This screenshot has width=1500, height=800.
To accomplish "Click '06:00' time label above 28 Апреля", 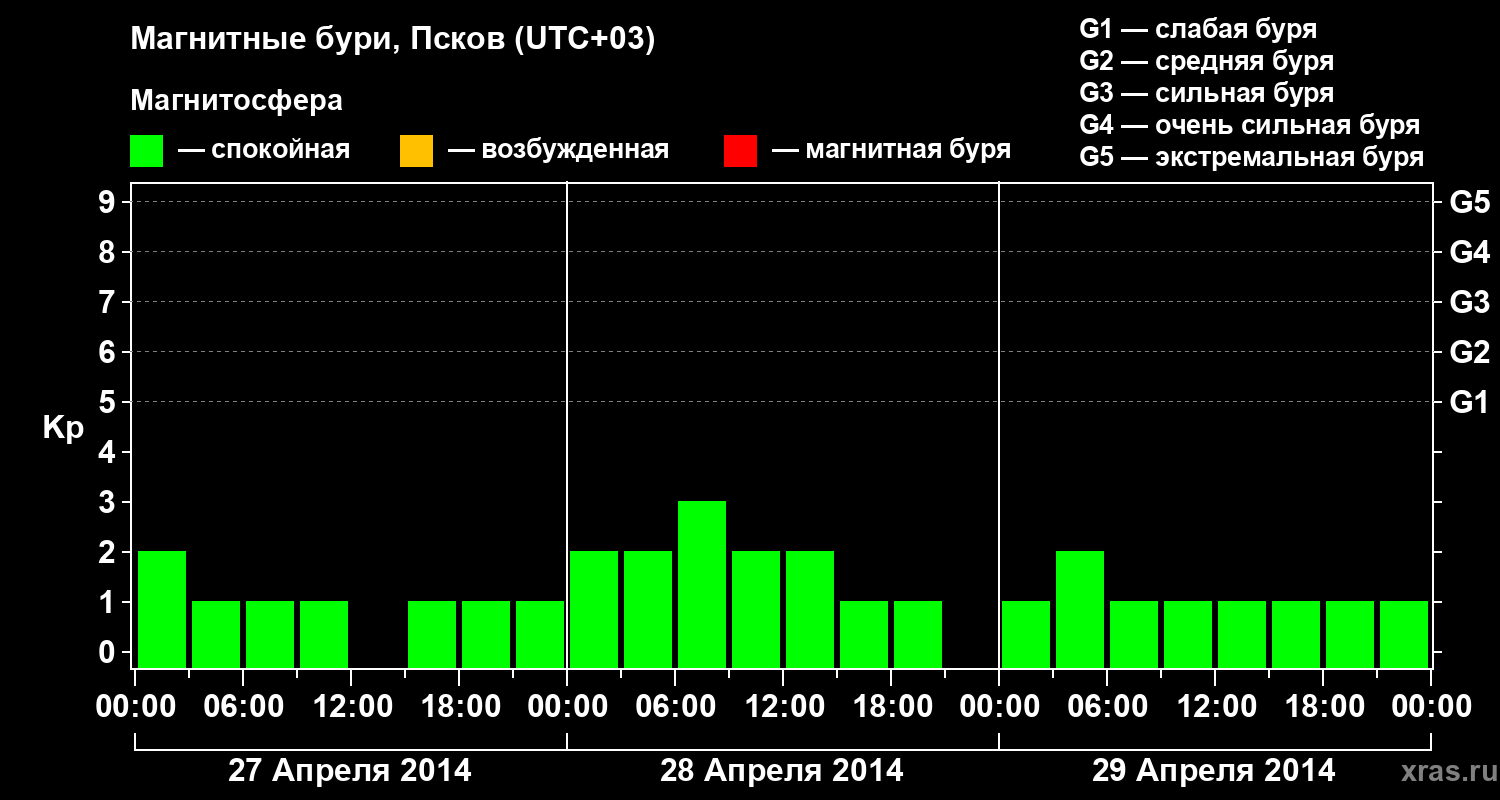I will 675,707.
